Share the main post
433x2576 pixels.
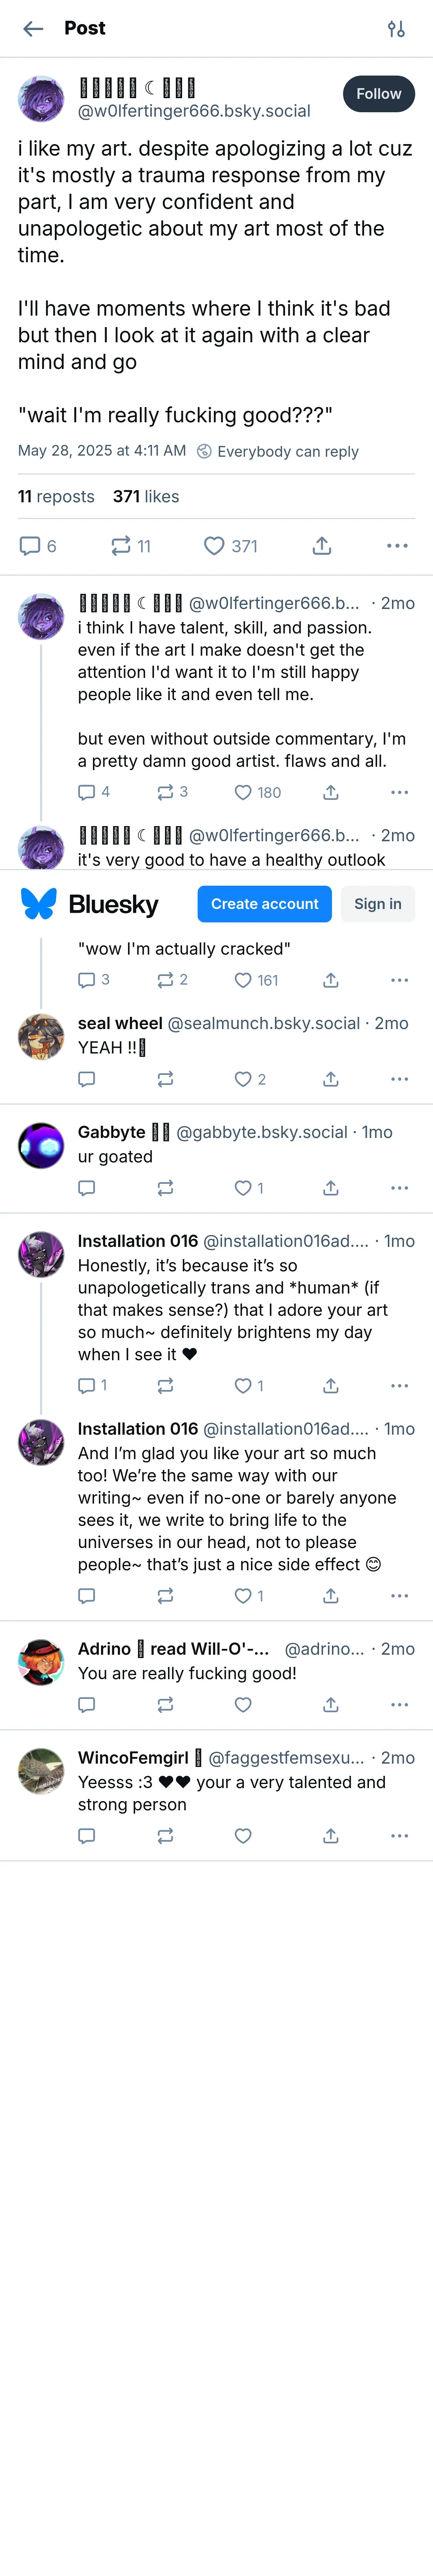(321, 546)
